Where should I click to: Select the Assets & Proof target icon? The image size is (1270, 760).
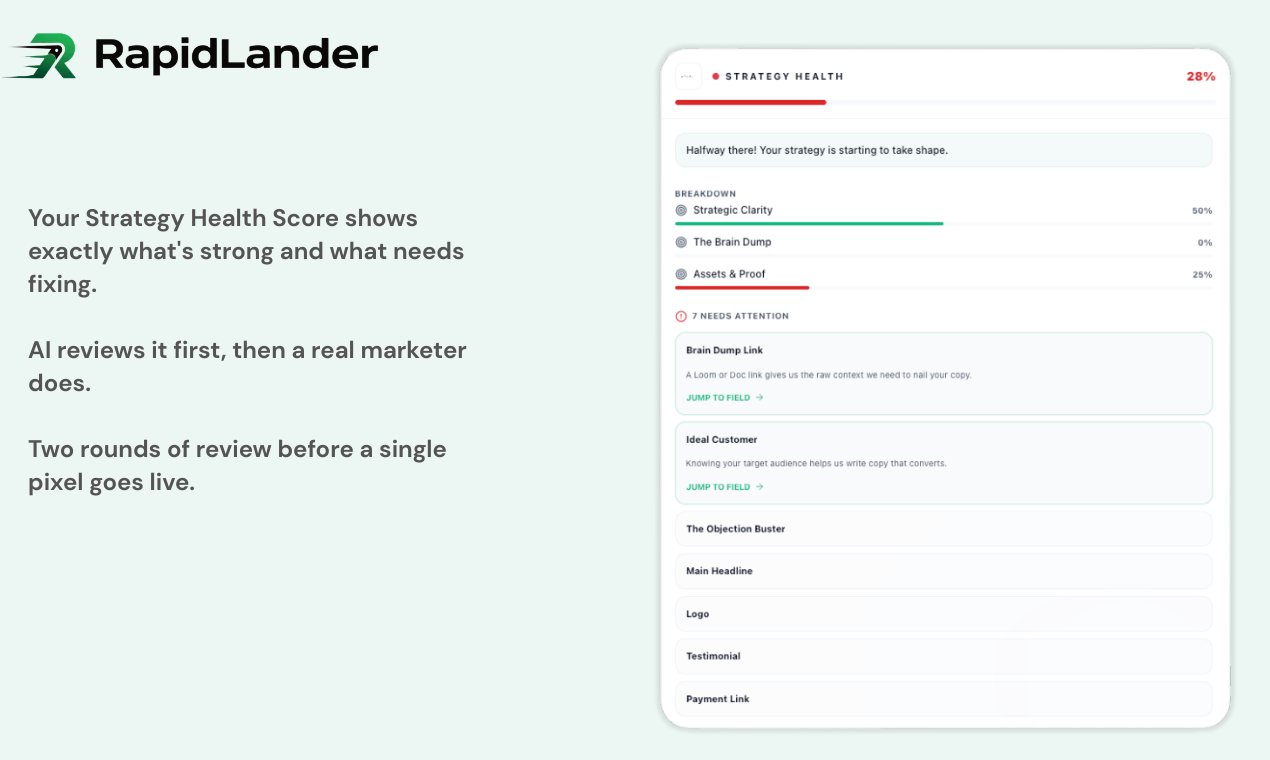coord(682,274)
